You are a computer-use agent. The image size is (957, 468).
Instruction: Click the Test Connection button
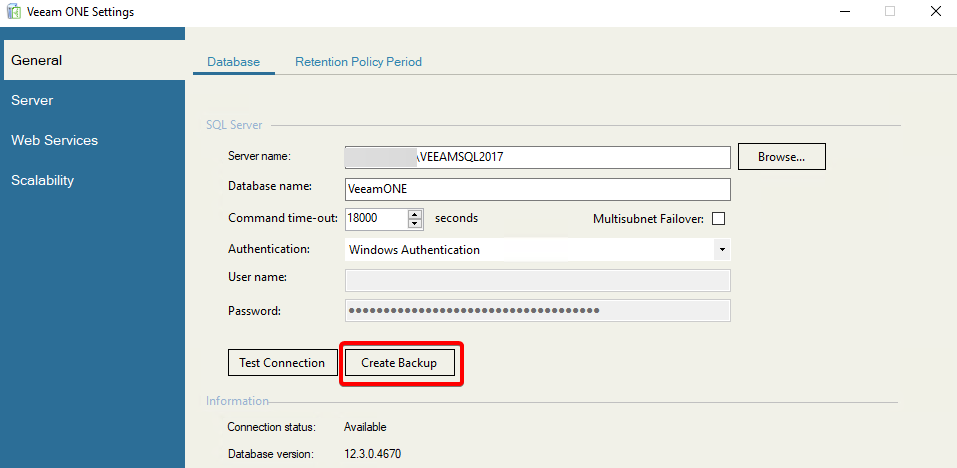282,363
